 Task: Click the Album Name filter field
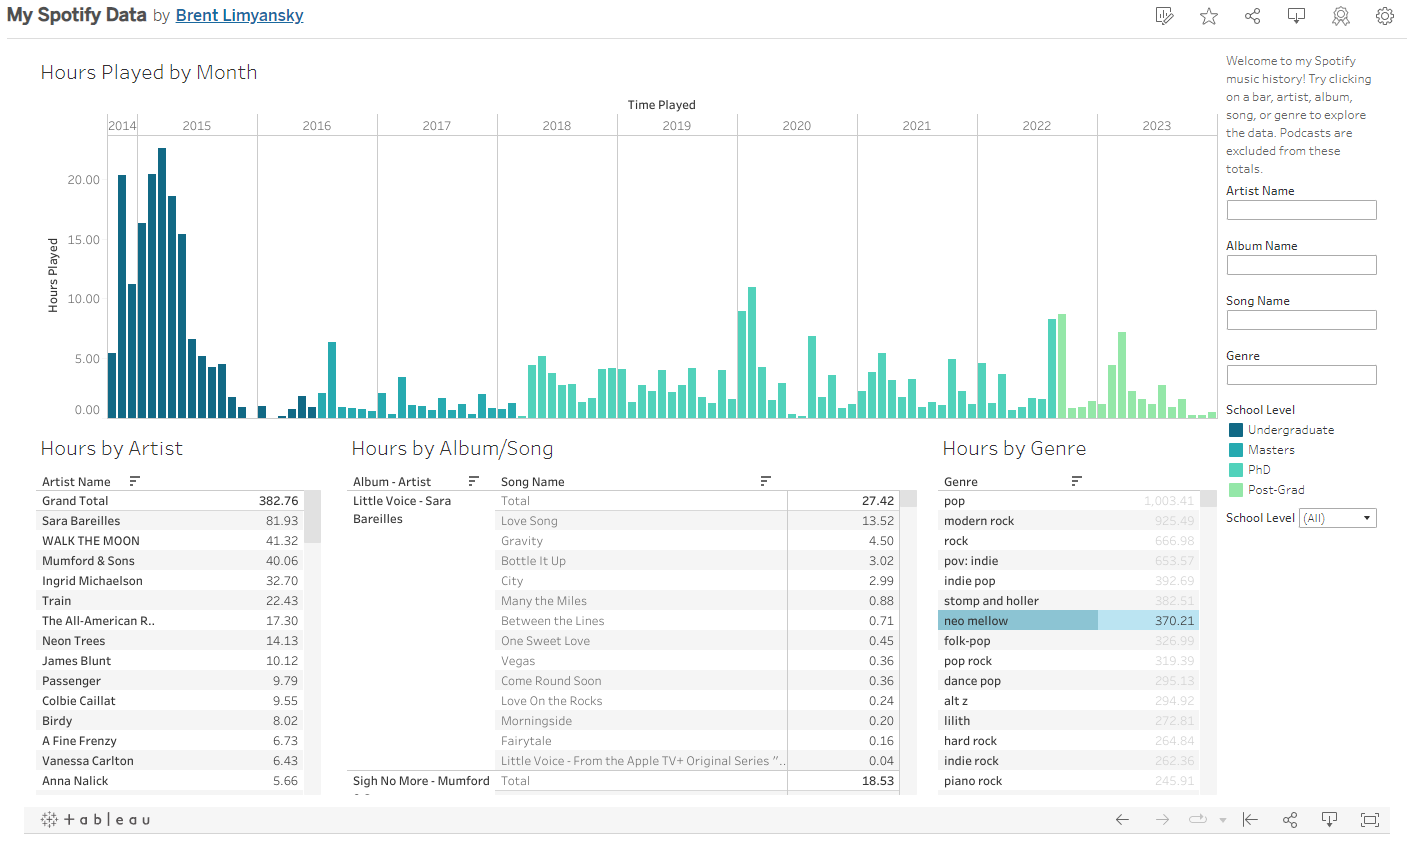1301,265
